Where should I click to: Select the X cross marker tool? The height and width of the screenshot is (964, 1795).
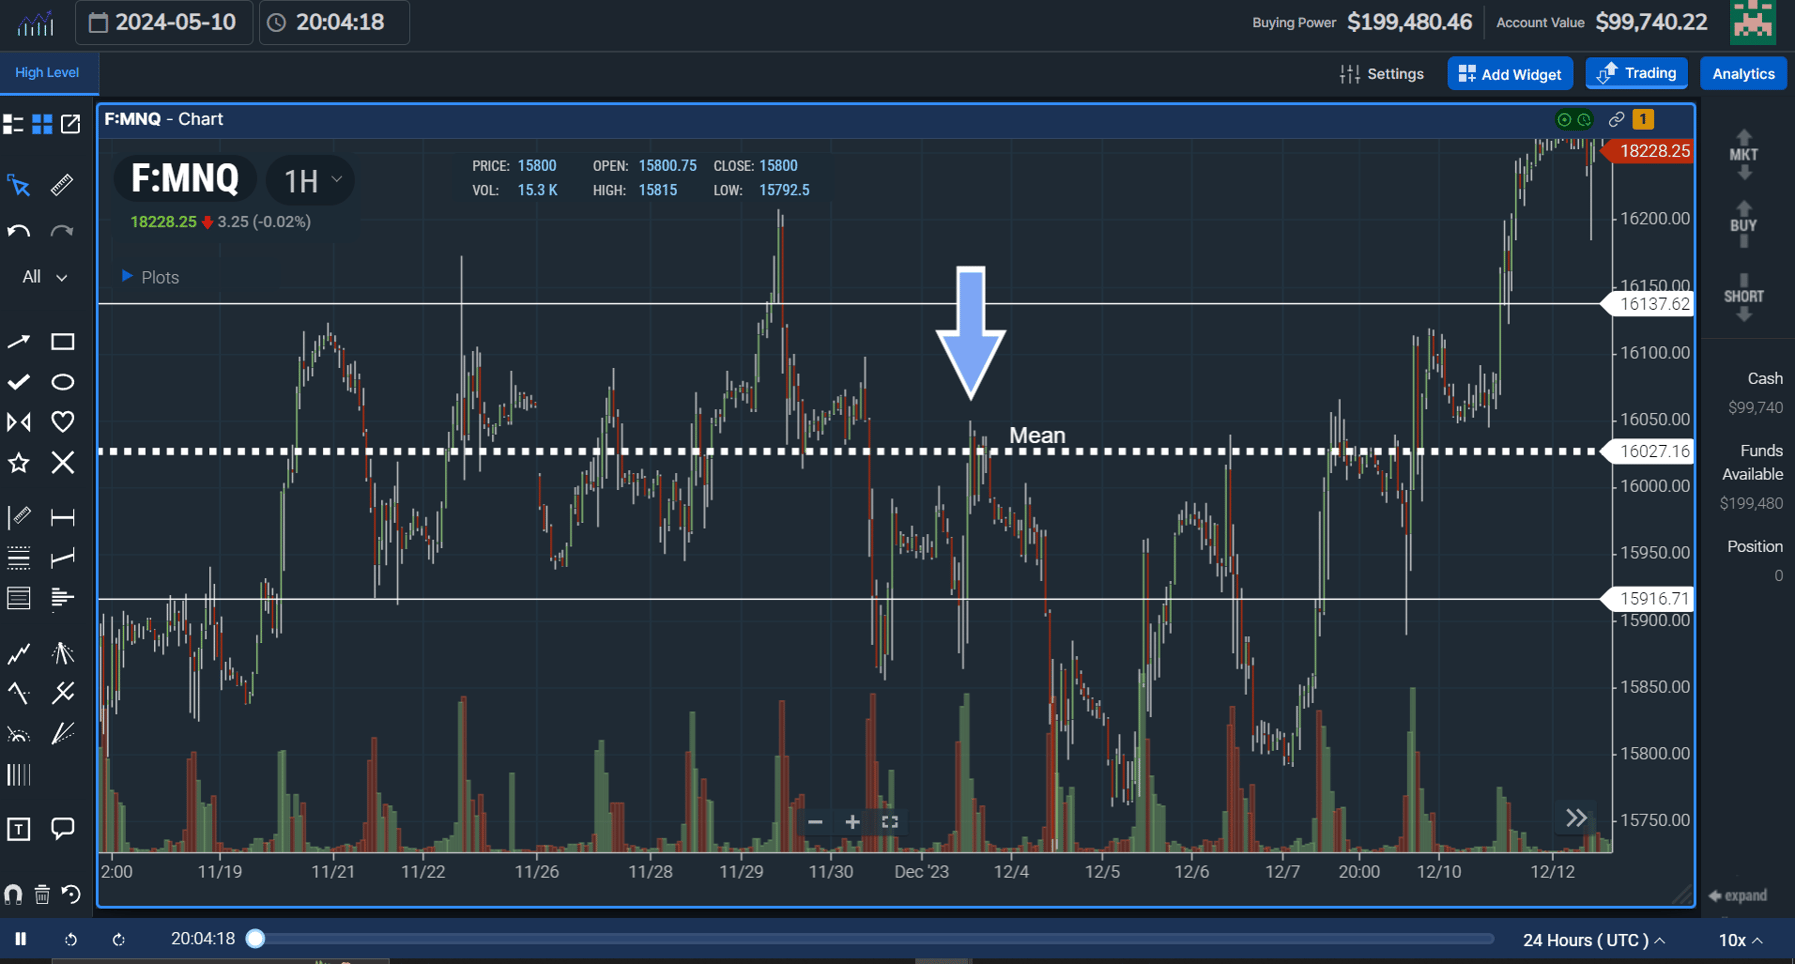(62, 462)
